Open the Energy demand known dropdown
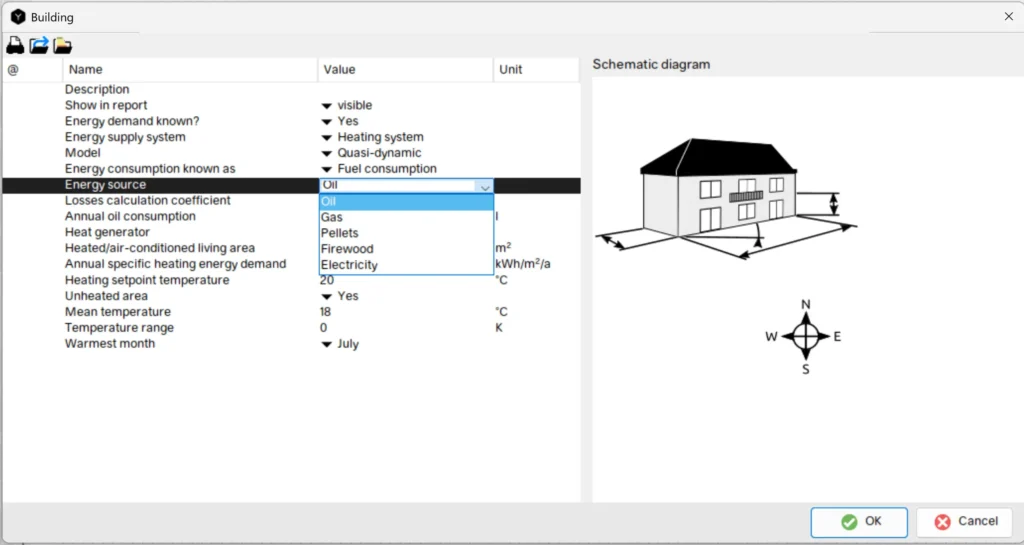This screenshot has width=1024, height=545. click(327, 121)
